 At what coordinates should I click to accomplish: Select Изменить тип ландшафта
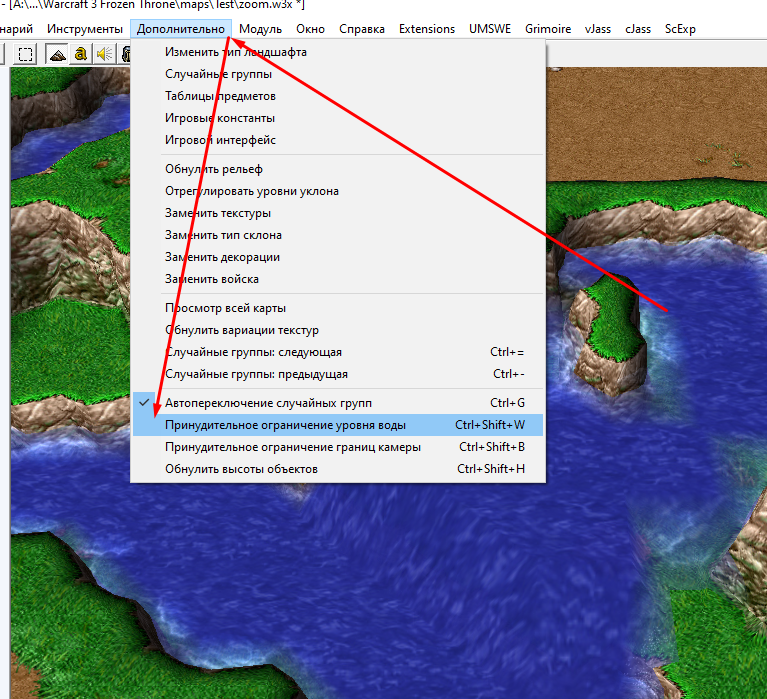(338, 52)
